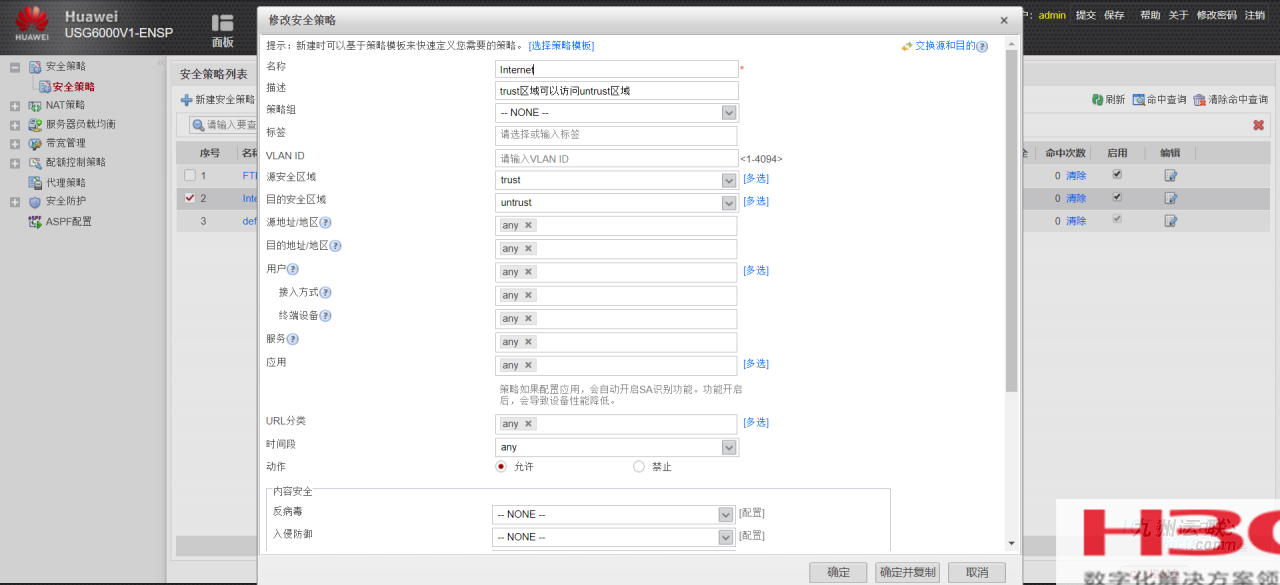Click edit icon in policy row 1

coord(1171,175)
